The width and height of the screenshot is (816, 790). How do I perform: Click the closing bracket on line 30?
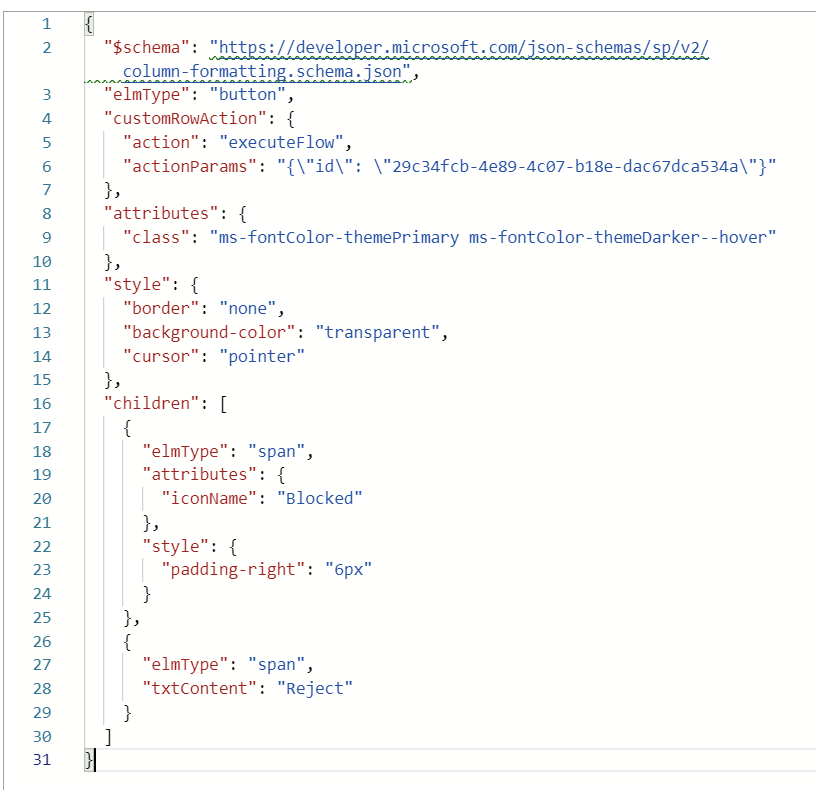click(x=108, y=736)
